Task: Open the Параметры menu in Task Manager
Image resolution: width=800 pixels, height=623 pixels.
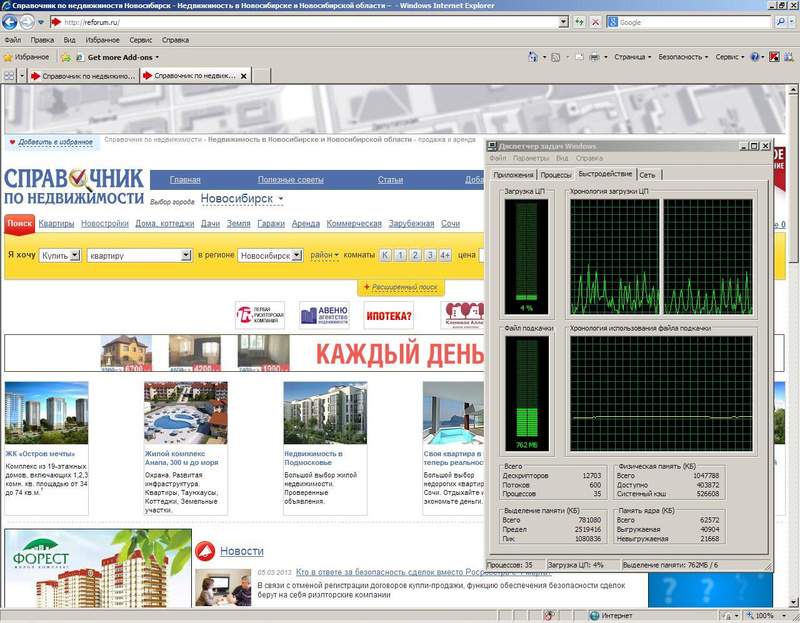Action: pos(530,158)
